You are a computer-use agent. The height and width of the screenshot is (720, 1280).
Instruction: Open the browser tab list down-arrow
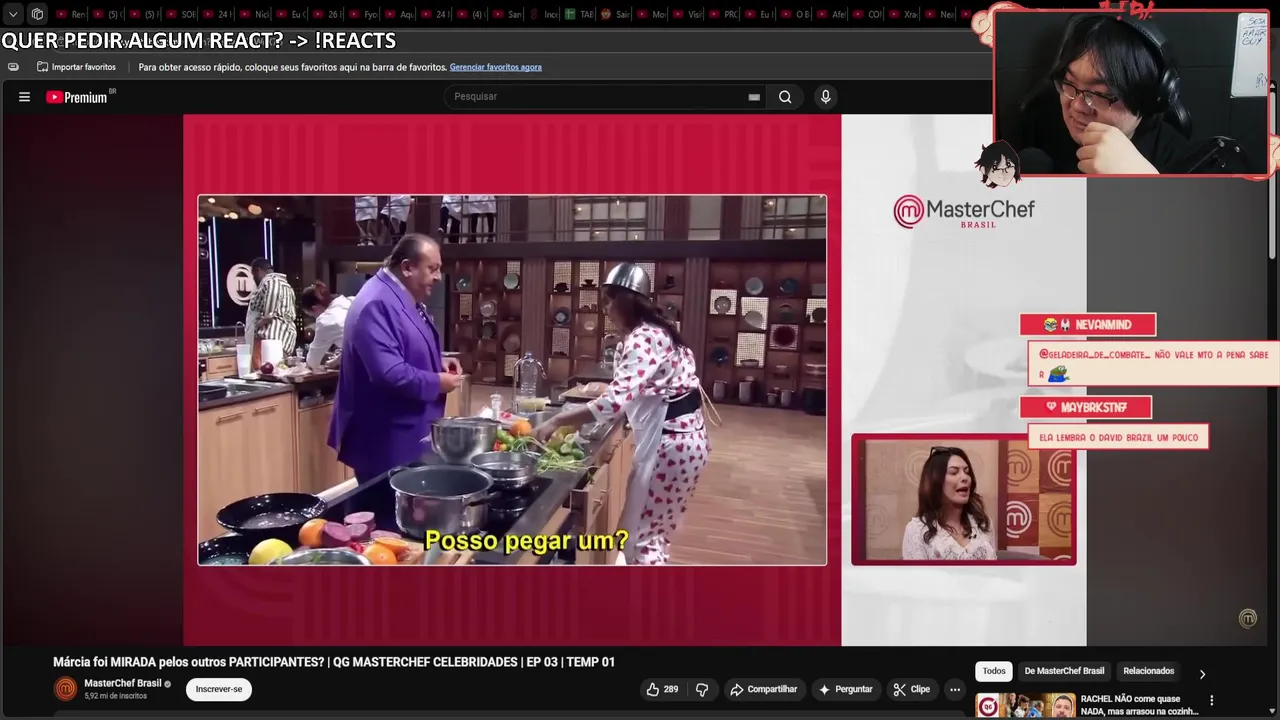[x=13, y=15]
